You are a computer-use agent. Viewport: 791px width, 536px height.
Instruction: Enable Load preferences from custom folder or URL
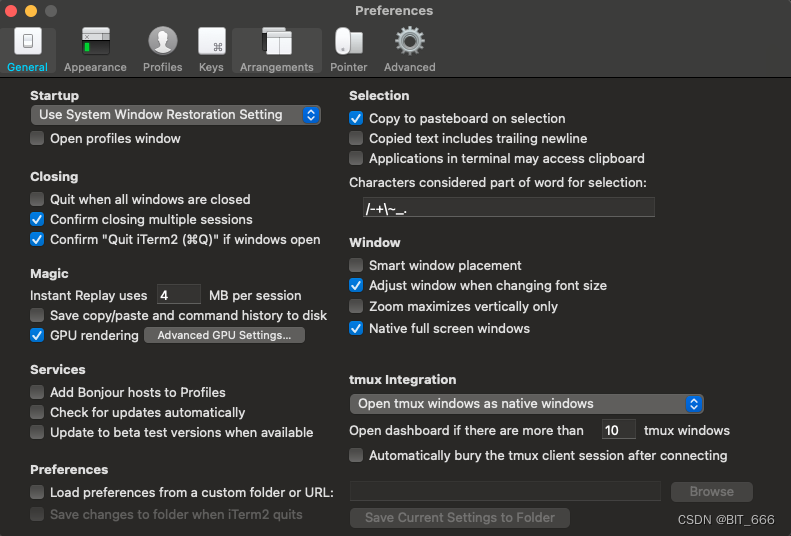tap(37, 492)
